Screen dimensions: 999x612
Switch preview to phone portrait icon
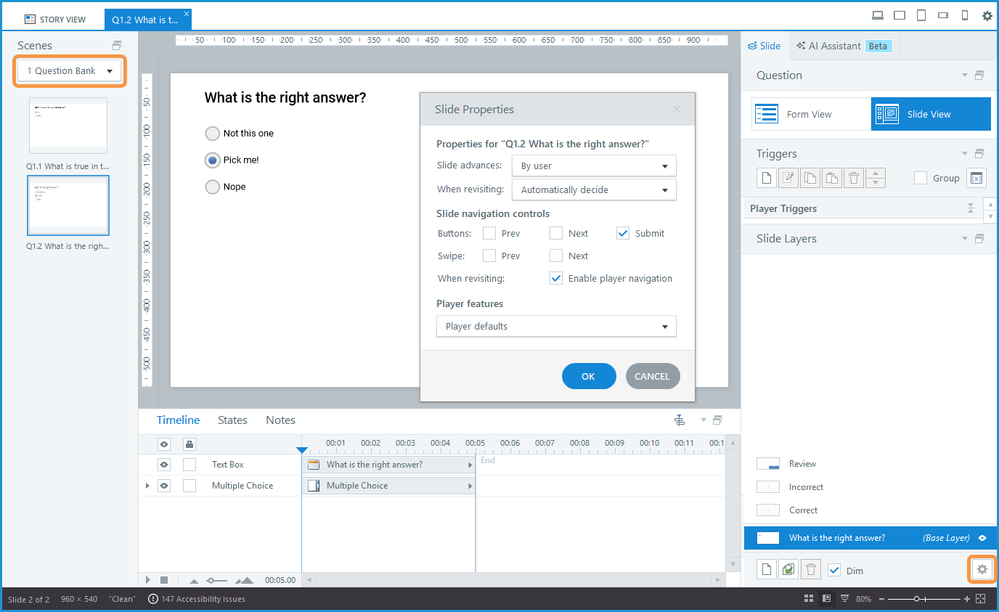pyautogui.click(x=965, y=16)
